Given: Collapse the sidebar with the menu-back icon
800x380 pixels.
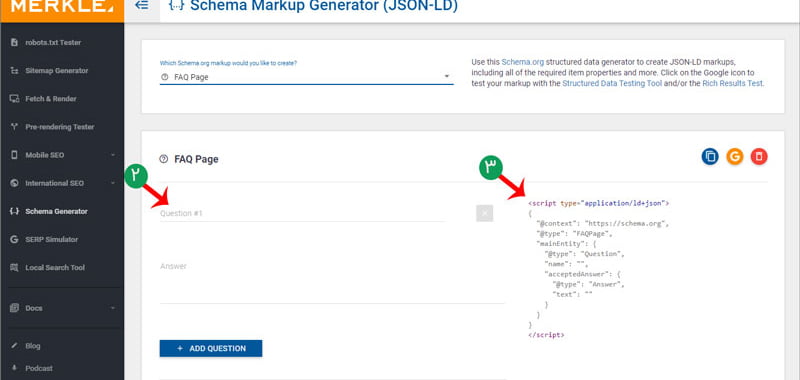Looking at the screenshot, I should 142,6.
